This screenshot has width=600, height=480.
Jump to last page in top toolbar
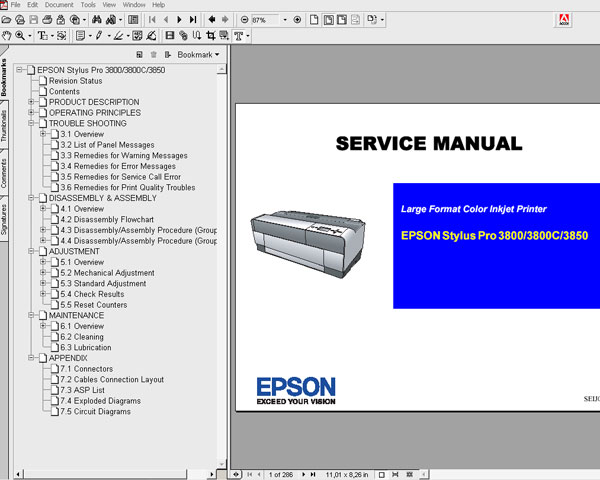(x=193, y=20)
